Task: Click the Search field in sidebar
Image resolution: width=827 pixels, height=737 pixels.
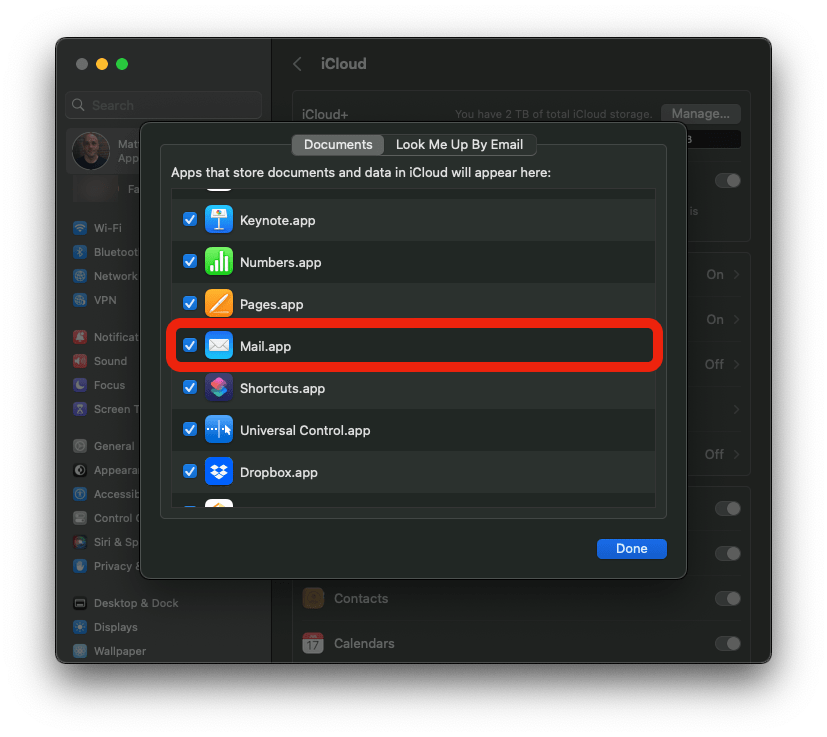Action: (x=165, y=105)
